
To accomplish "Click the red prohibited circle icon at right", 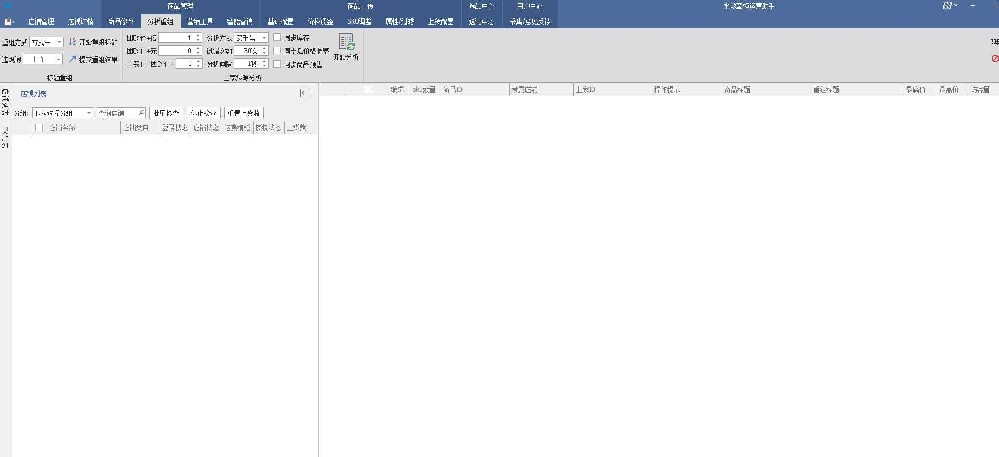I will (994, 59).
